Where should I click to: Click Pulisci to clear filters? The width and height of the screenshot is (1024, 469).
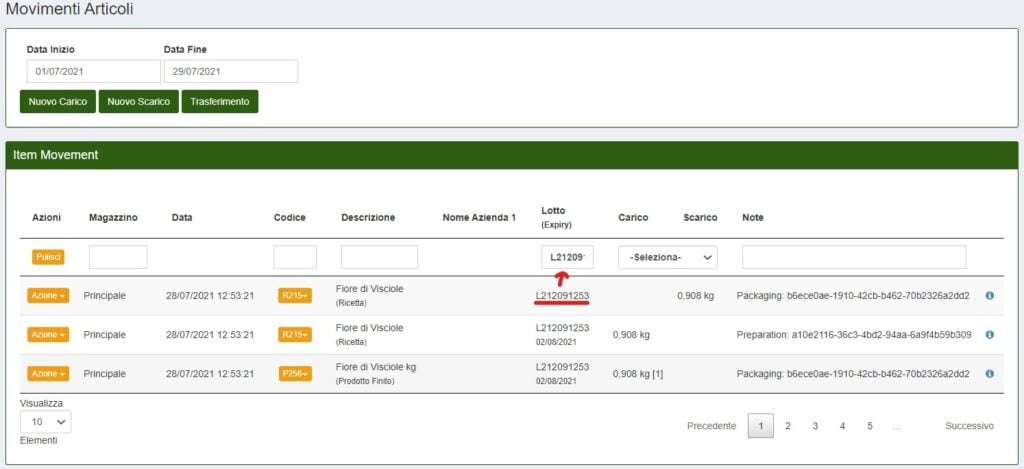tap(48, 257)
